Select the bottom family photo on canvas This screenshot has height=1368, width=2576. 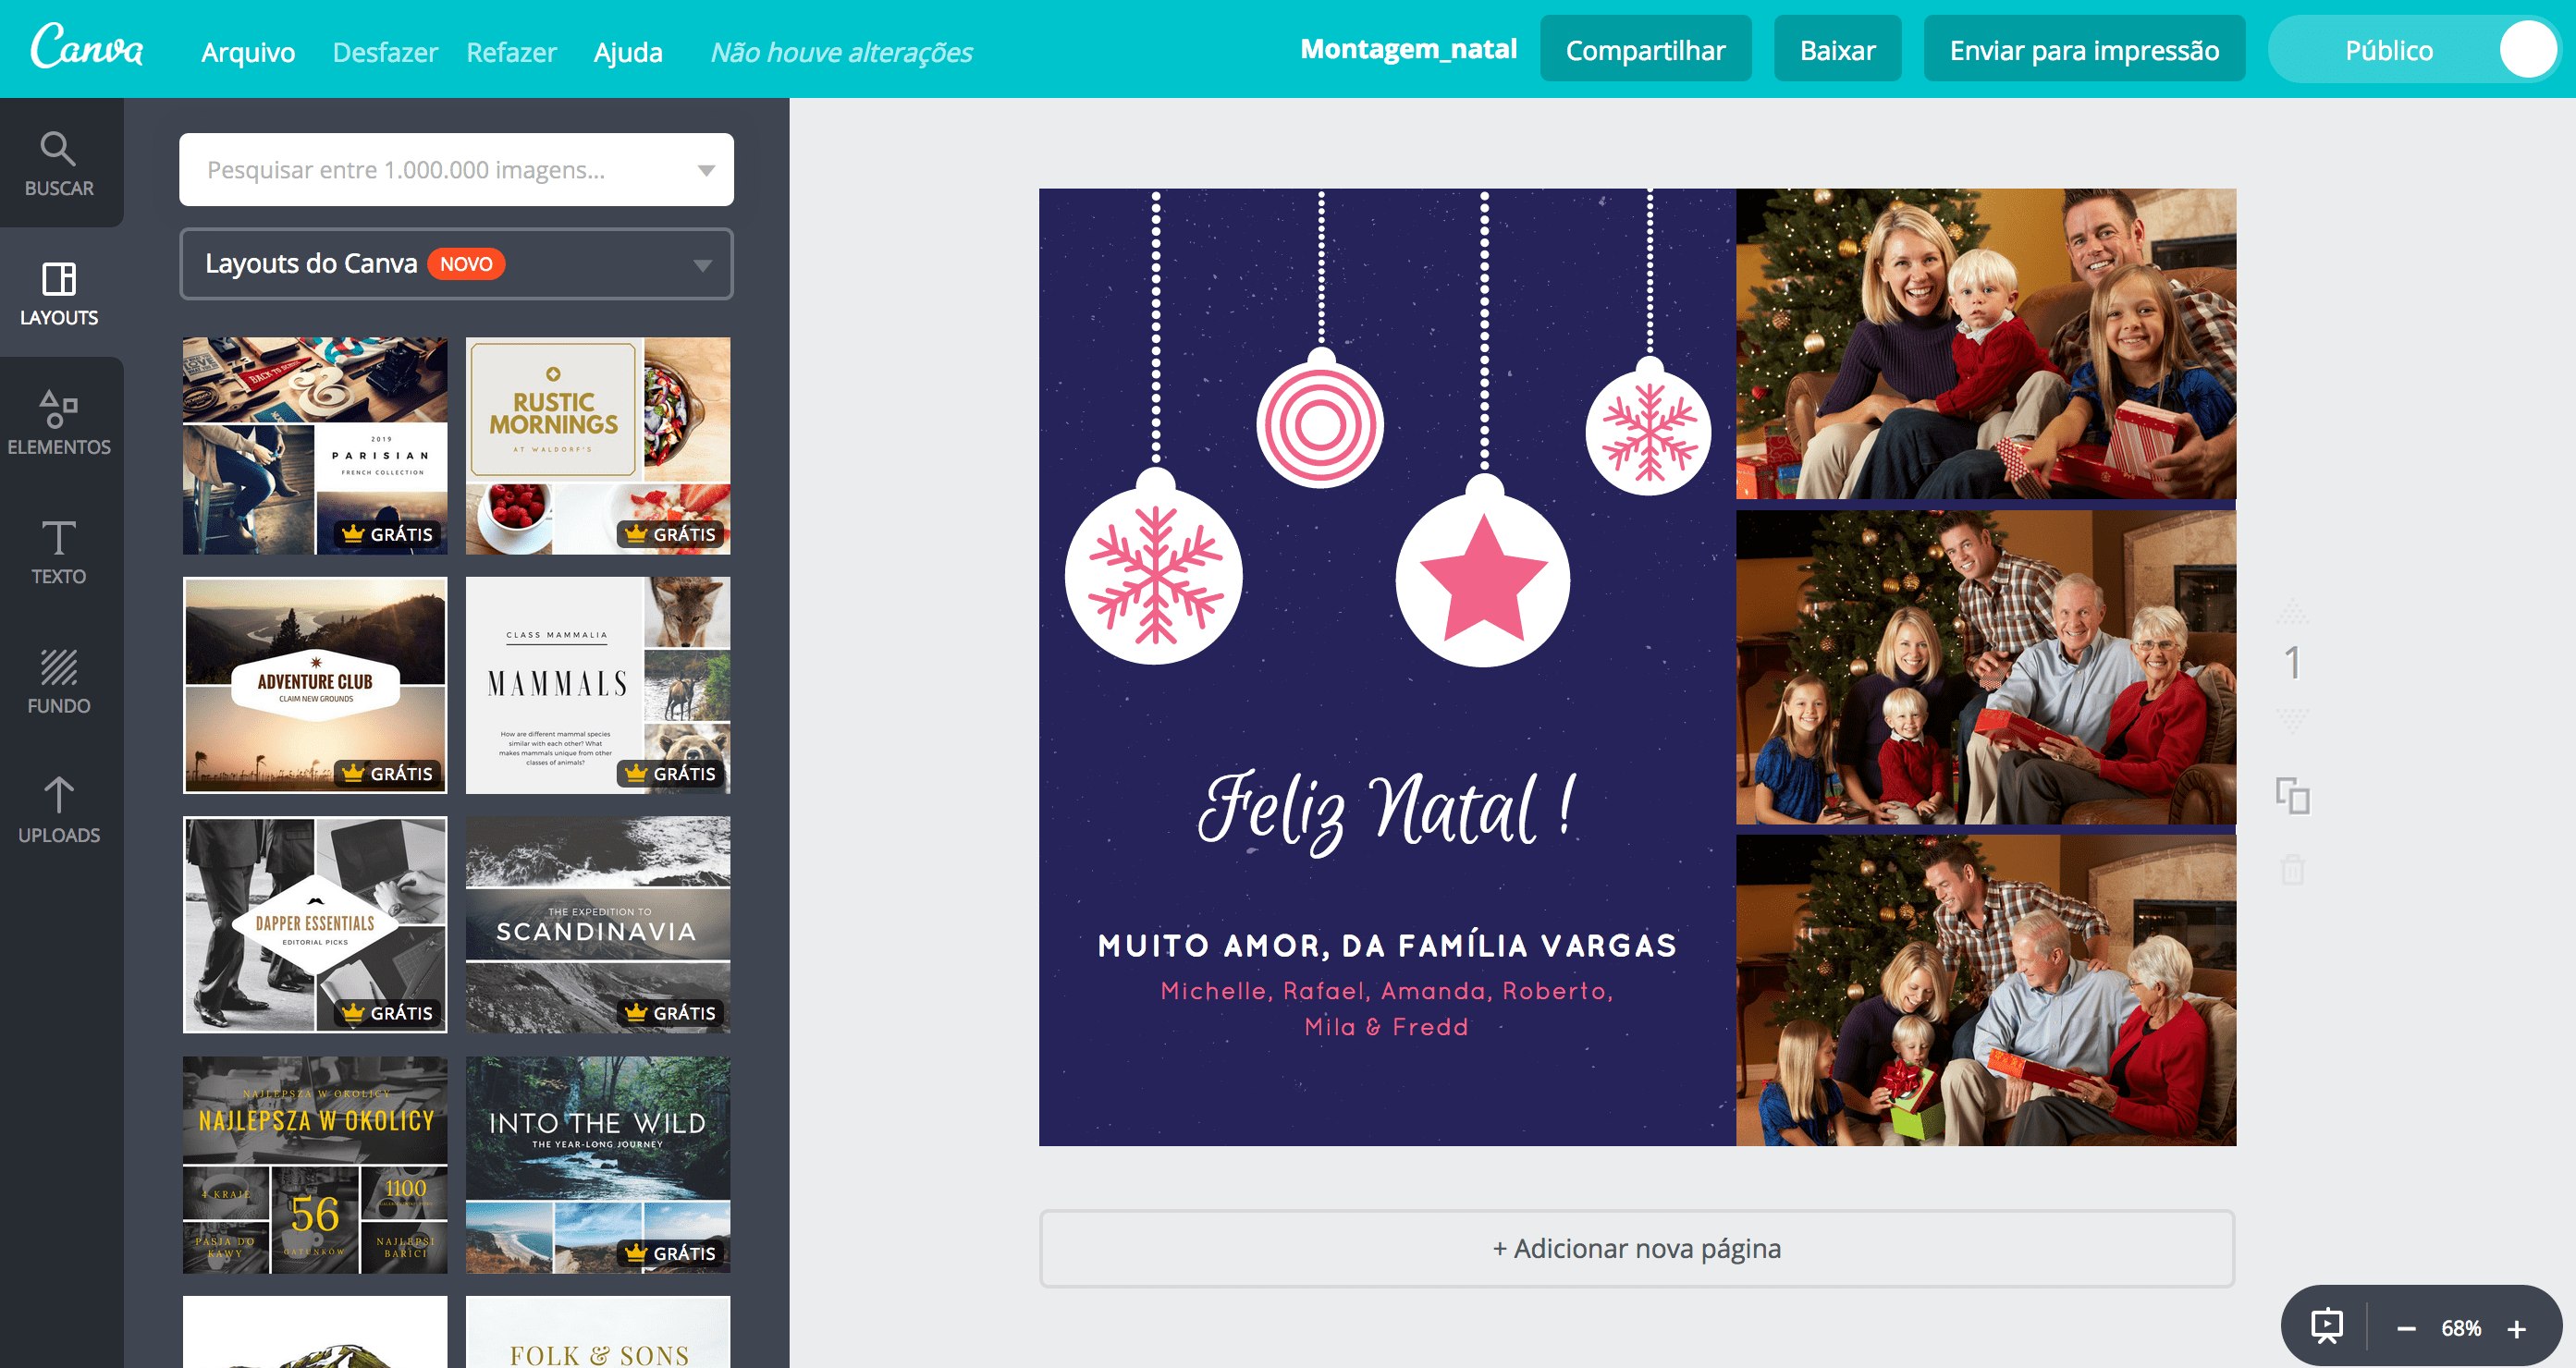click(x=1986, y=990)
